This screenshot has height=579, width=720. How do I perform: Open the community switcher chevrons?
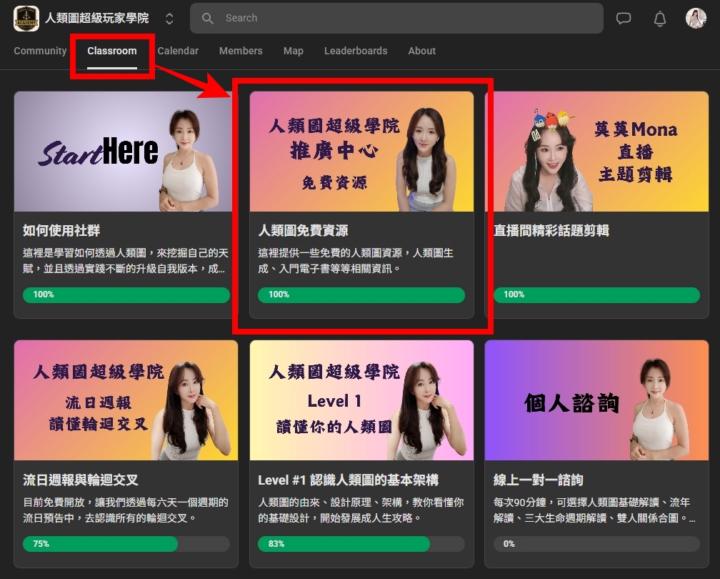pos(169,18)
